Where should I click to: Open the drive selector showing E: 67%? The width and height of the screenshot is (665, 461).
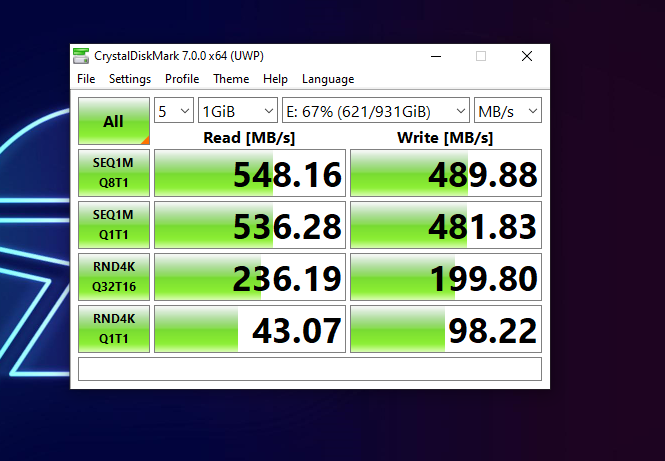pos(376,111)
